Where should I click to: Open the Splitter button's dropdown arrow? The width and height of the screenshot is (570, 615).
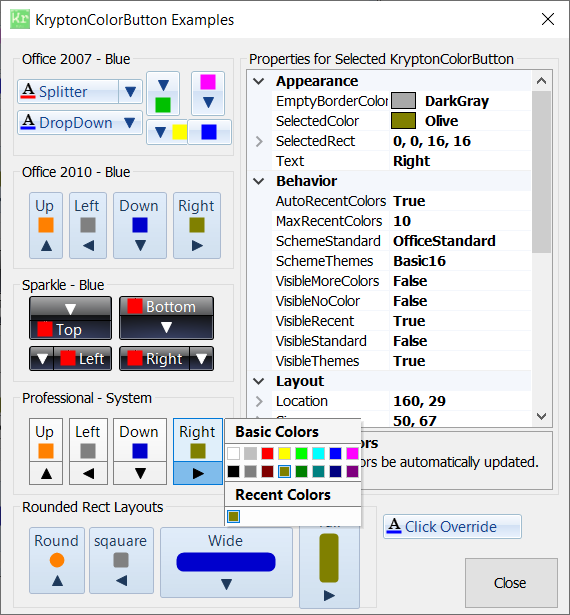click(x=130, y=92)
